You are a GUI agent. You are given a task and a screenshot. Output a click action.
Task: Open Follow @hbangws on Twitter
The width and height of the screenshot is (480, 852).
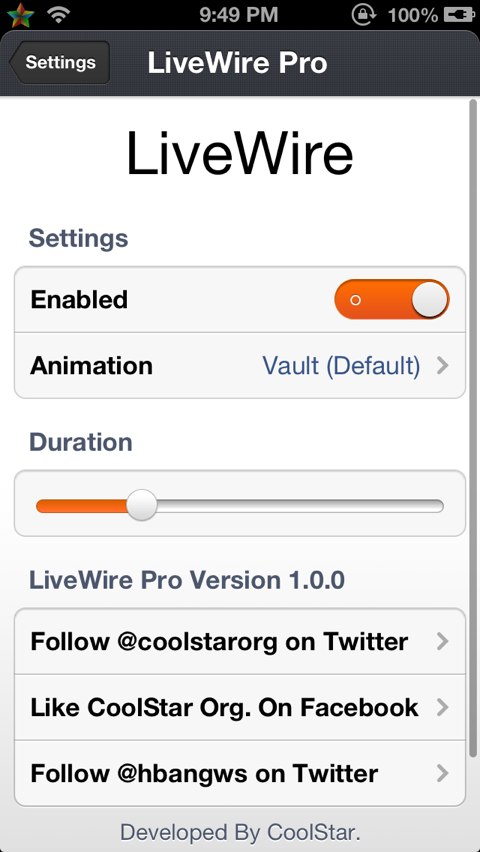(240, 773)
